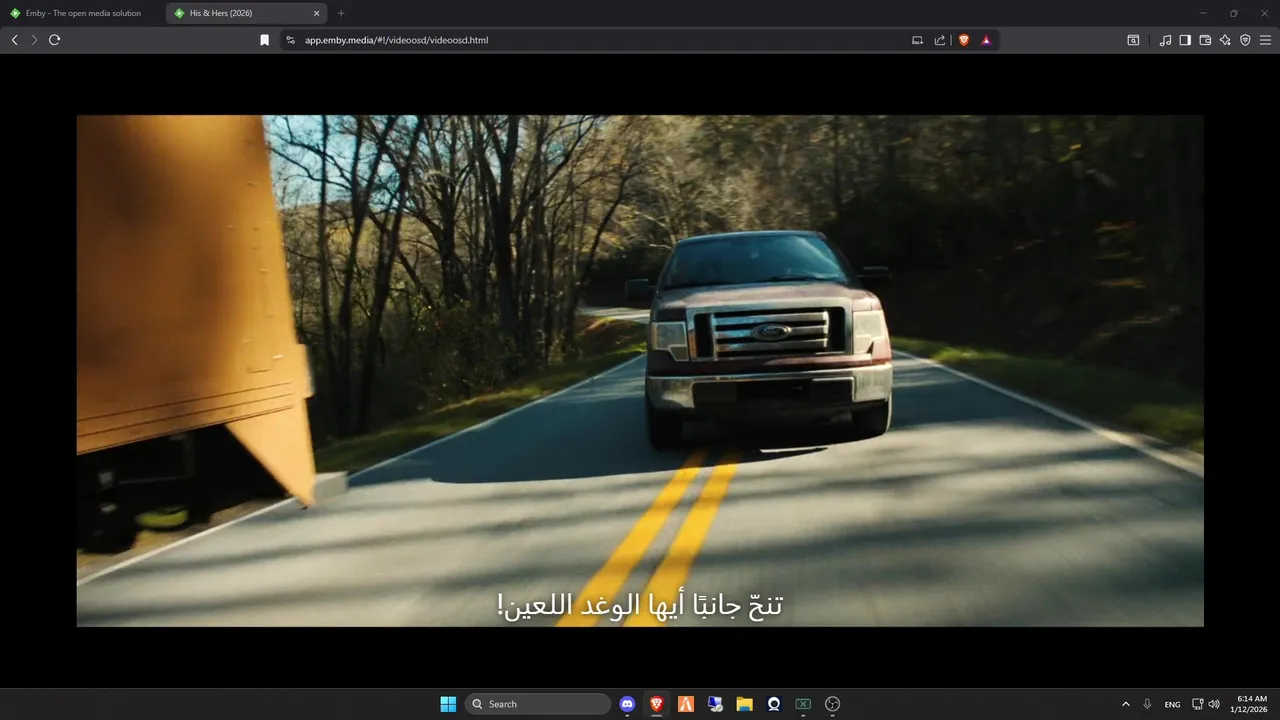The height and width of the screenshot is (720, 1280).
Task: Open Discord from the taskbar
Action: point(627,704)
